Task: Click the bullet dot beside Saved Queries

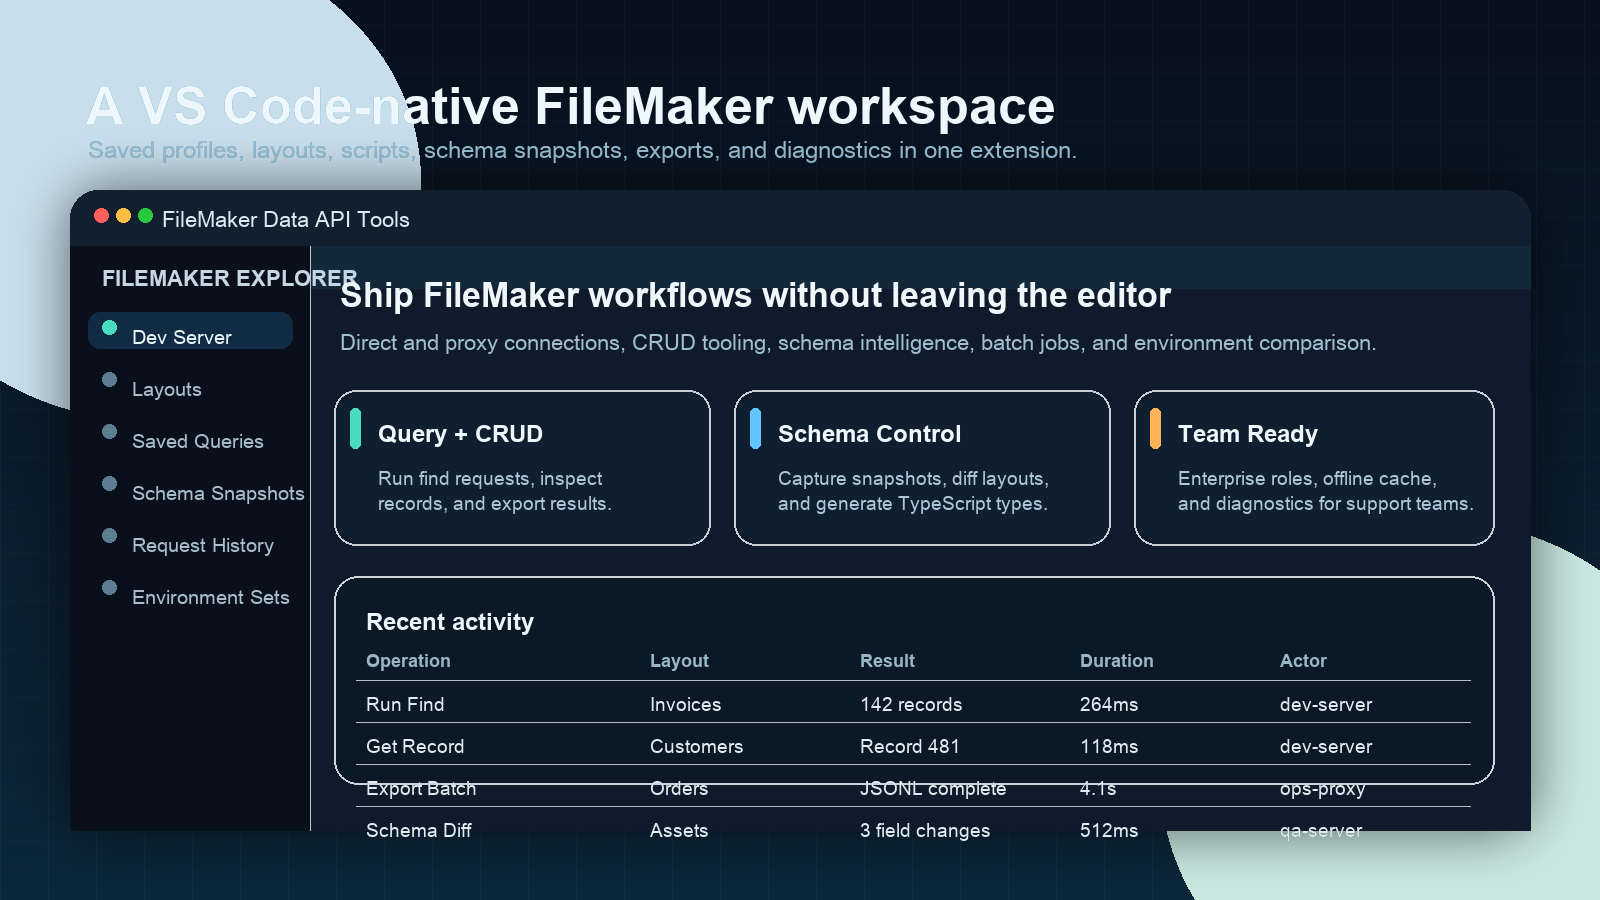Action: pyautogui.click(x=110, y=432)
